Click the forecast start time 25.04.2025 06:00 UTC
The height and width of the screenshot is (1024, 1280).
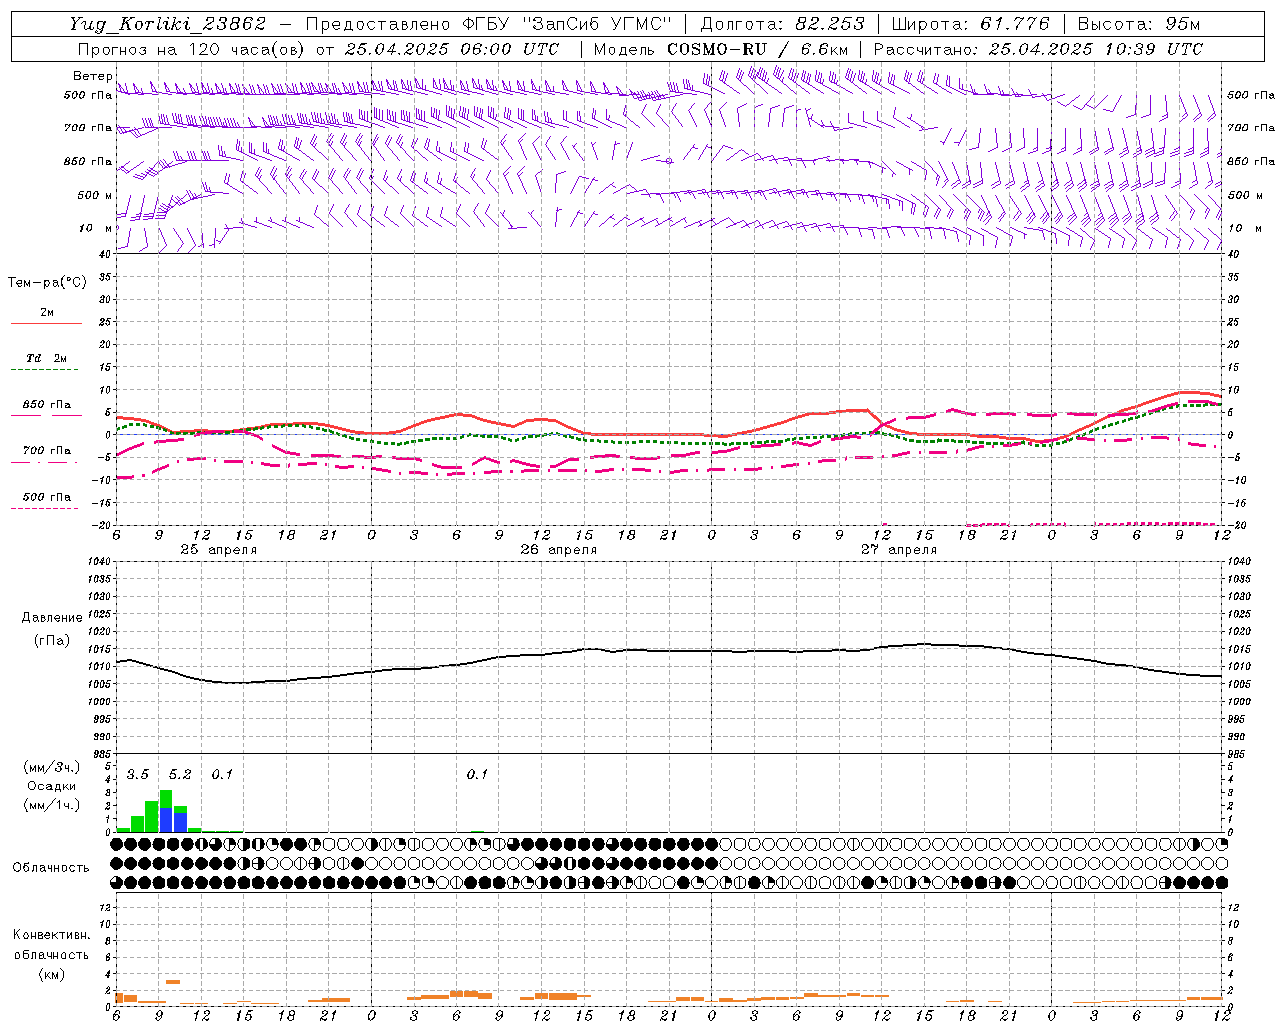[452, 49]
